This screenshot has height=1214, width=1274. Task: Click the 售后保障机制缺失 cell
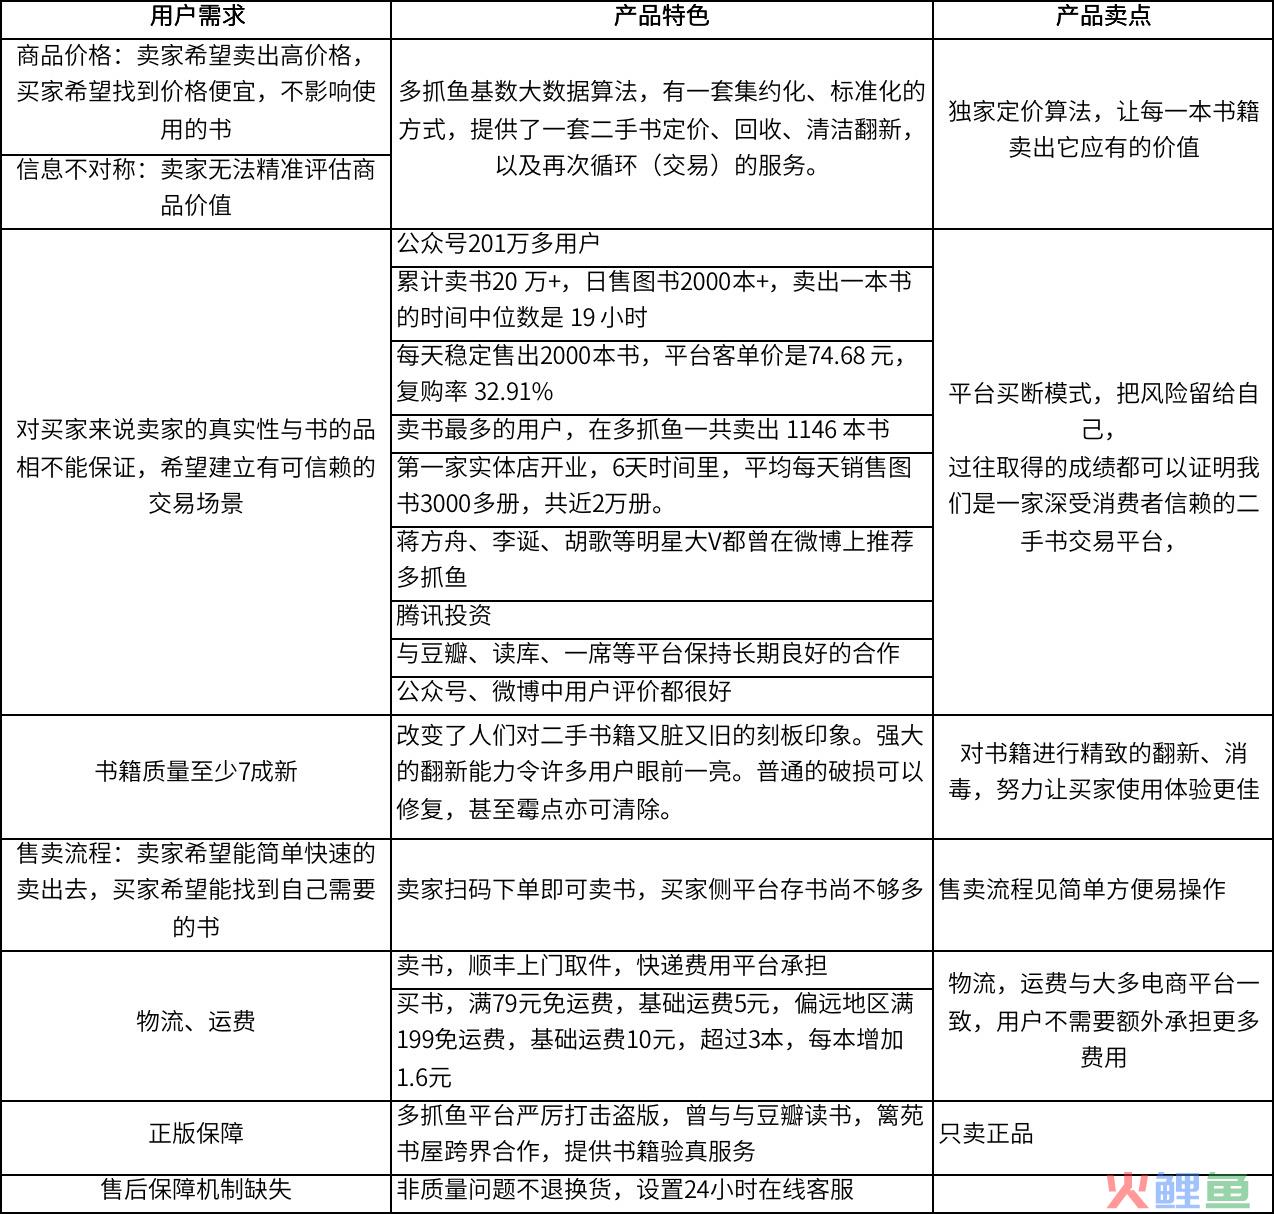pos(196,1193)
